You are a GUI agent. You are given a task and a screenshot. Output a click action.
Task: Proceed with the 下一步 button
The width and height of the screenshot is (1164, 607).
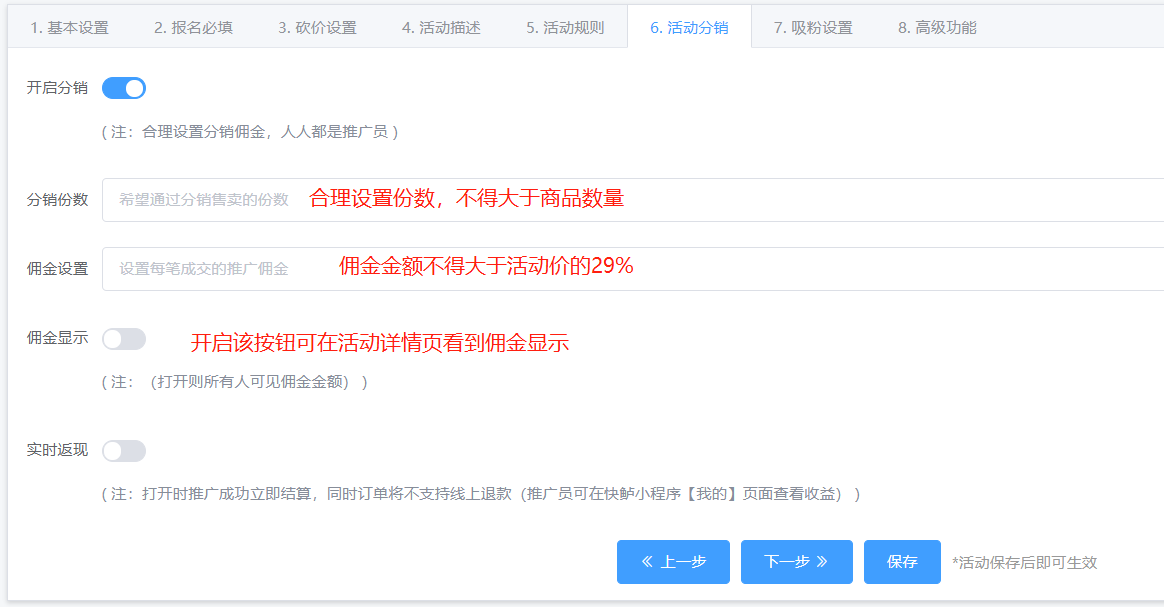[x=796, y=562]
